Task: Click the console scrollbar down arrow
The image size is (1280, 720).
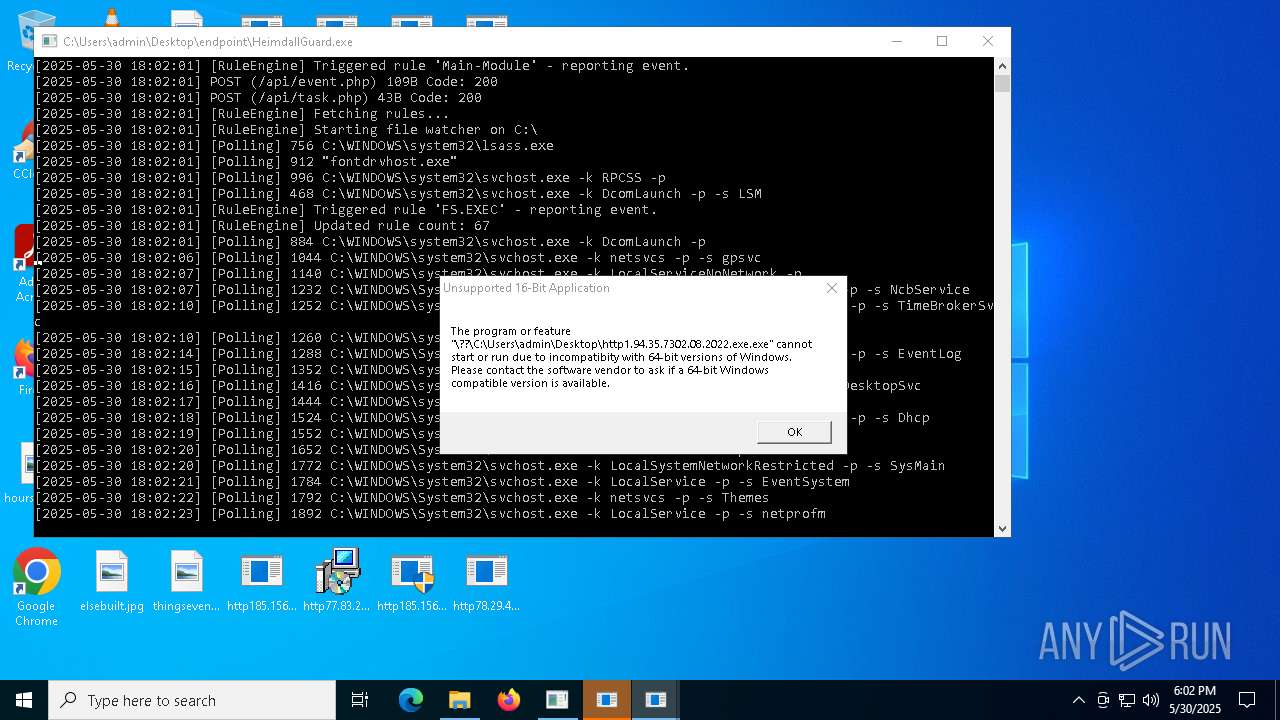Action: (1002, 528)
